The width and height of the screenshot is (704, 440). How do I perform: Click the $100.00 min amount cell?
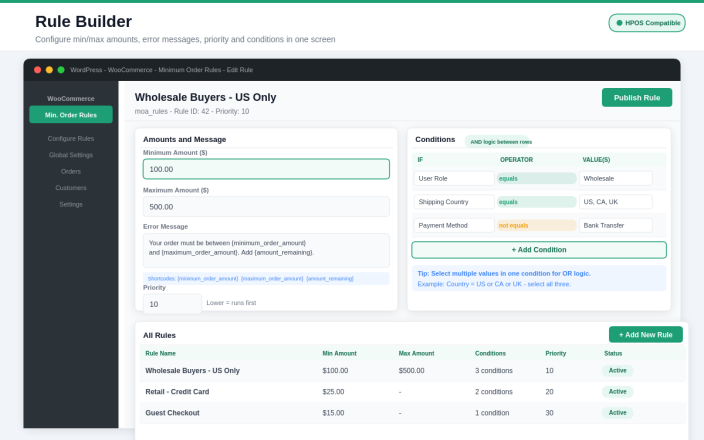335,370
